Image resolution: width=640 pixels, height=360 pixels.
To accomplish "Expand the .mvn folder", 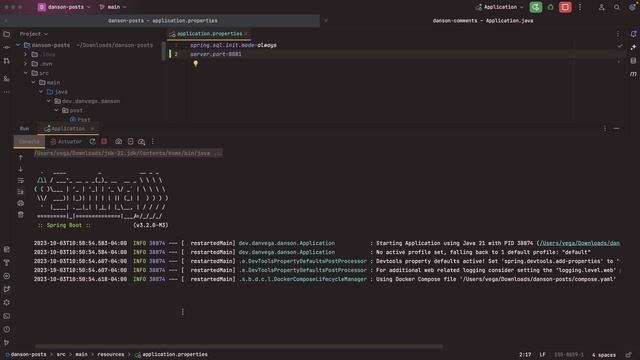I will (x=26, y=64).
